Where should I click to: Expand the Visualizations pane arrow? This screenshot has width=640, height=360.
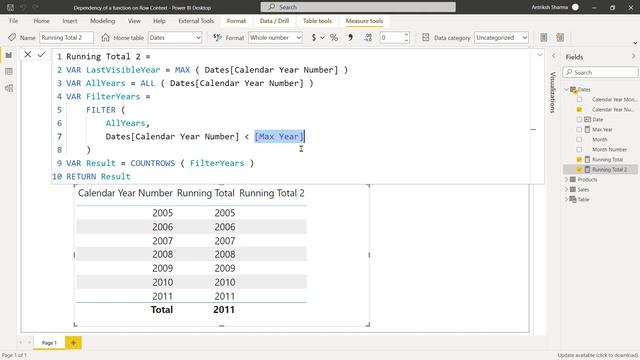pos(554,56)
